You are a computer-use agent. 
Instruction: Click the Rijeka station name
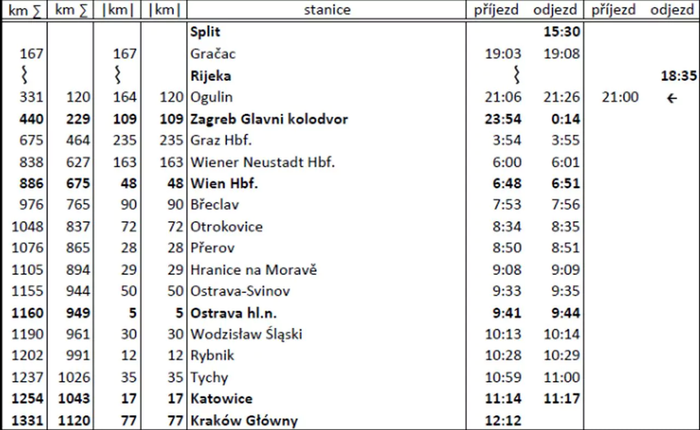tap(210, 75)
